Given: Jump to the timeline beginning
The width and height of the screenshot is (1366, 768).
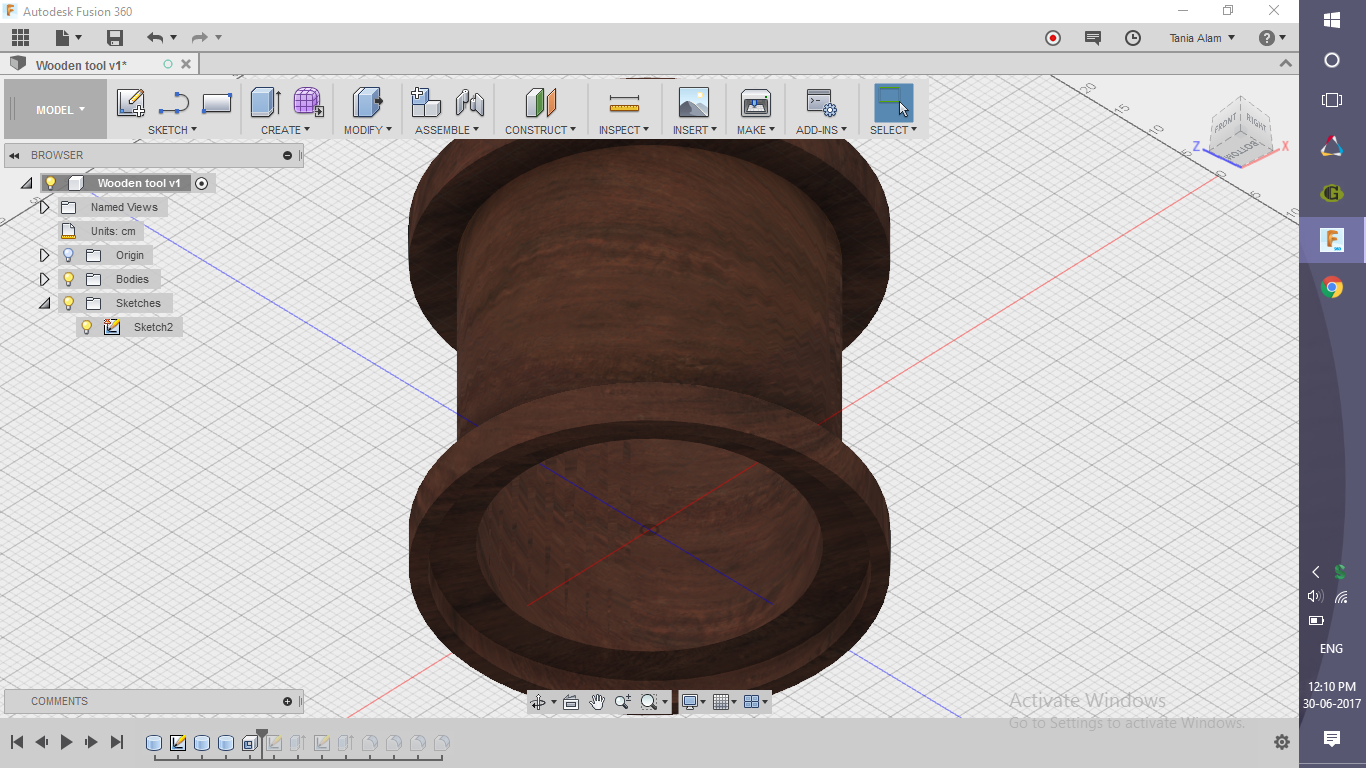Looking at the screenshot, I should (17, 742).
